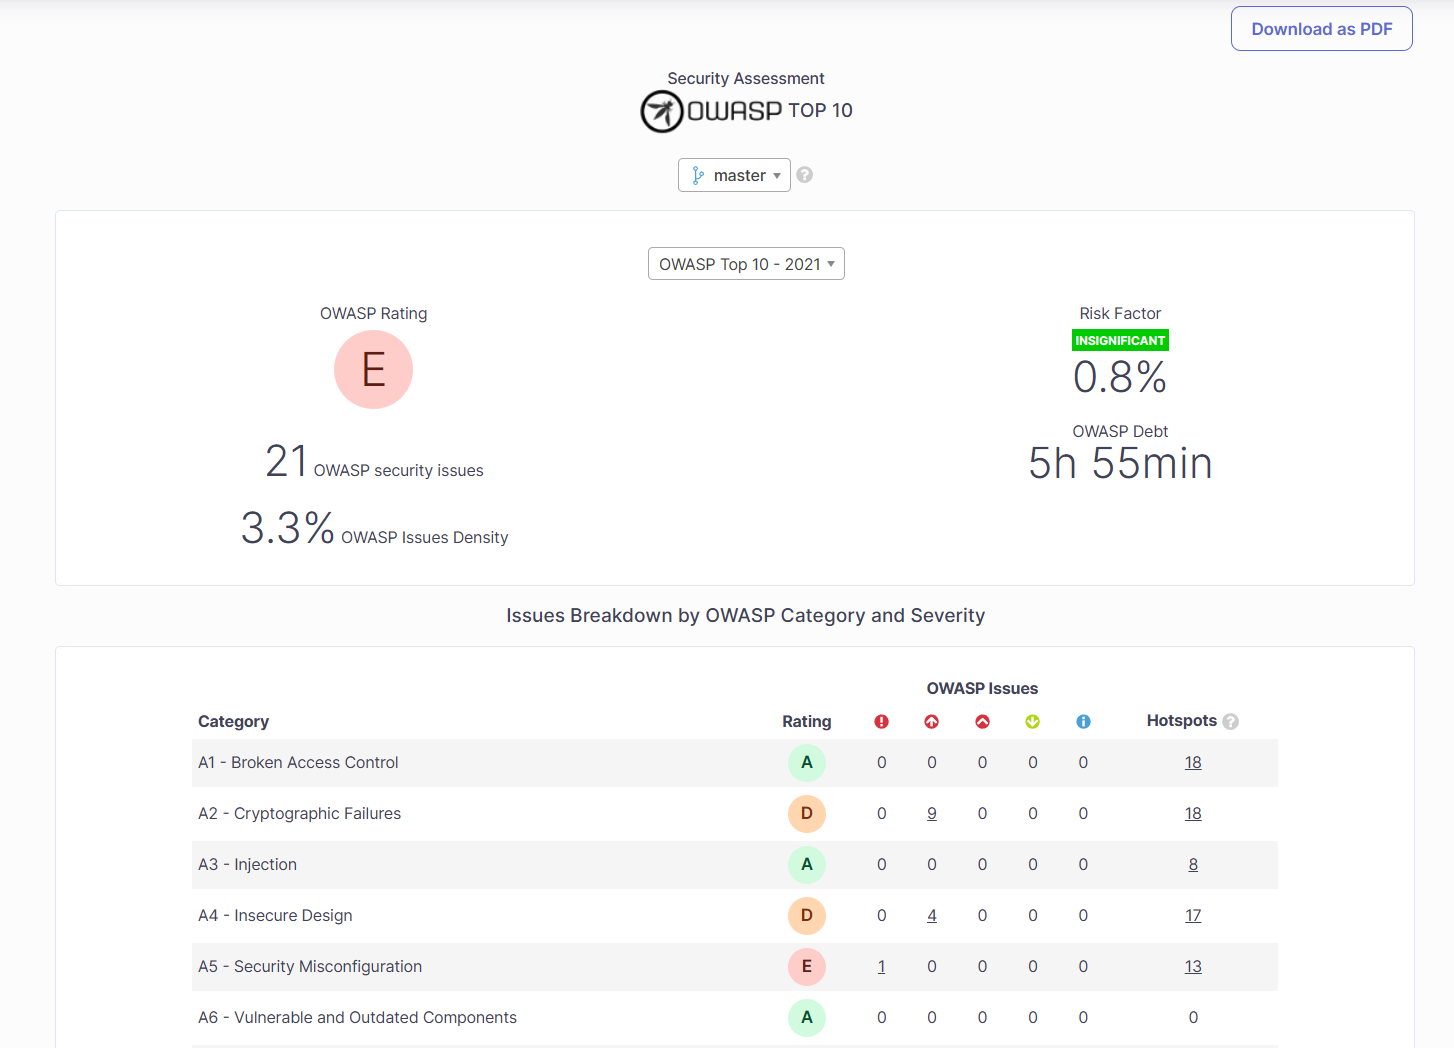
Task: Click the info severity blue icon header
Action: coord(1083,722)
